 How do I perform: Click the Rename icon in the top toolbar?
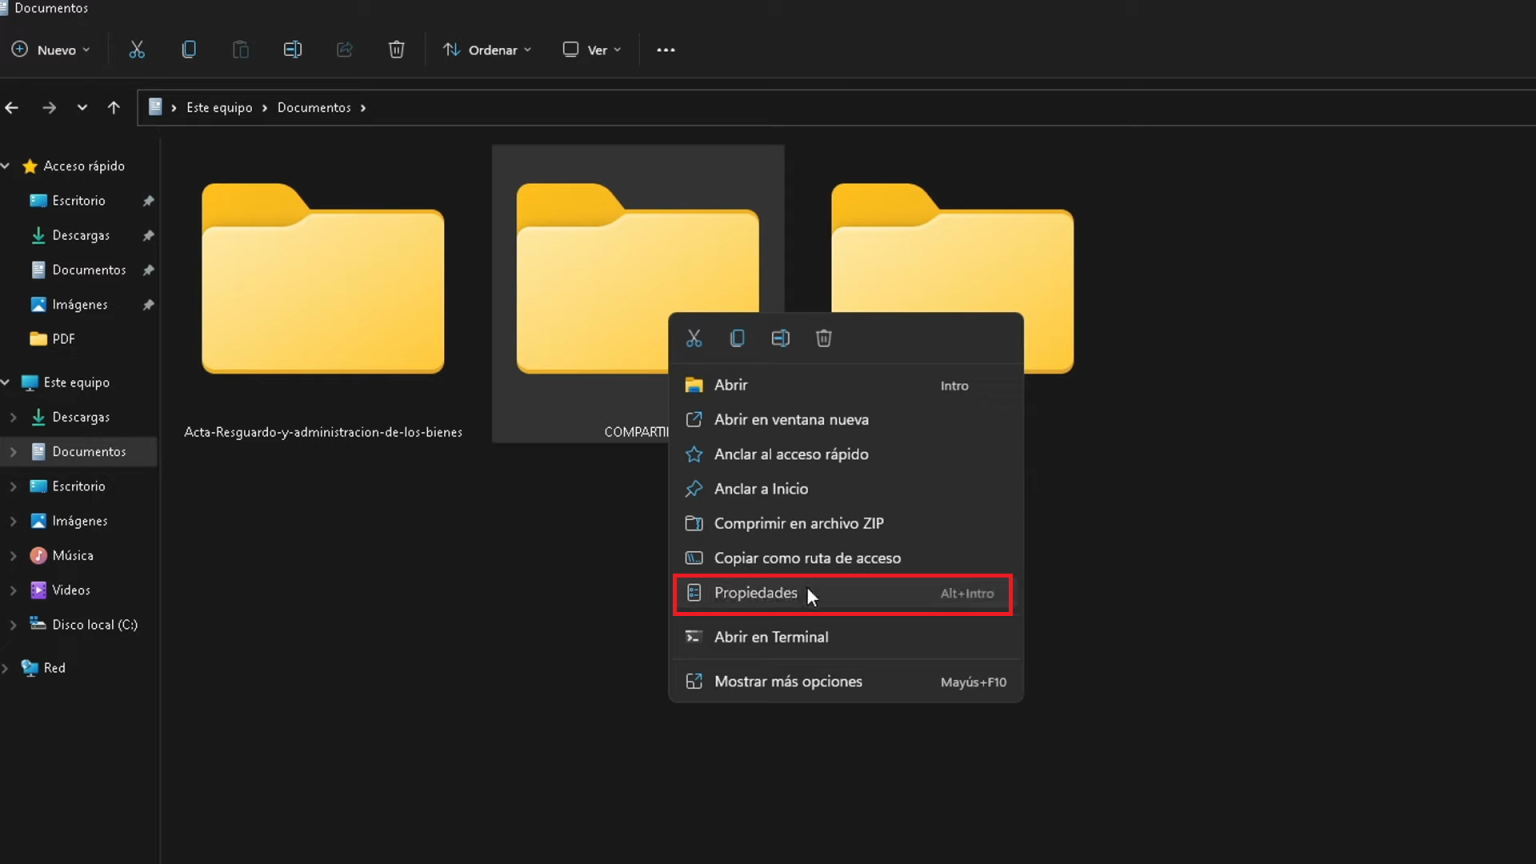(293, 50)
